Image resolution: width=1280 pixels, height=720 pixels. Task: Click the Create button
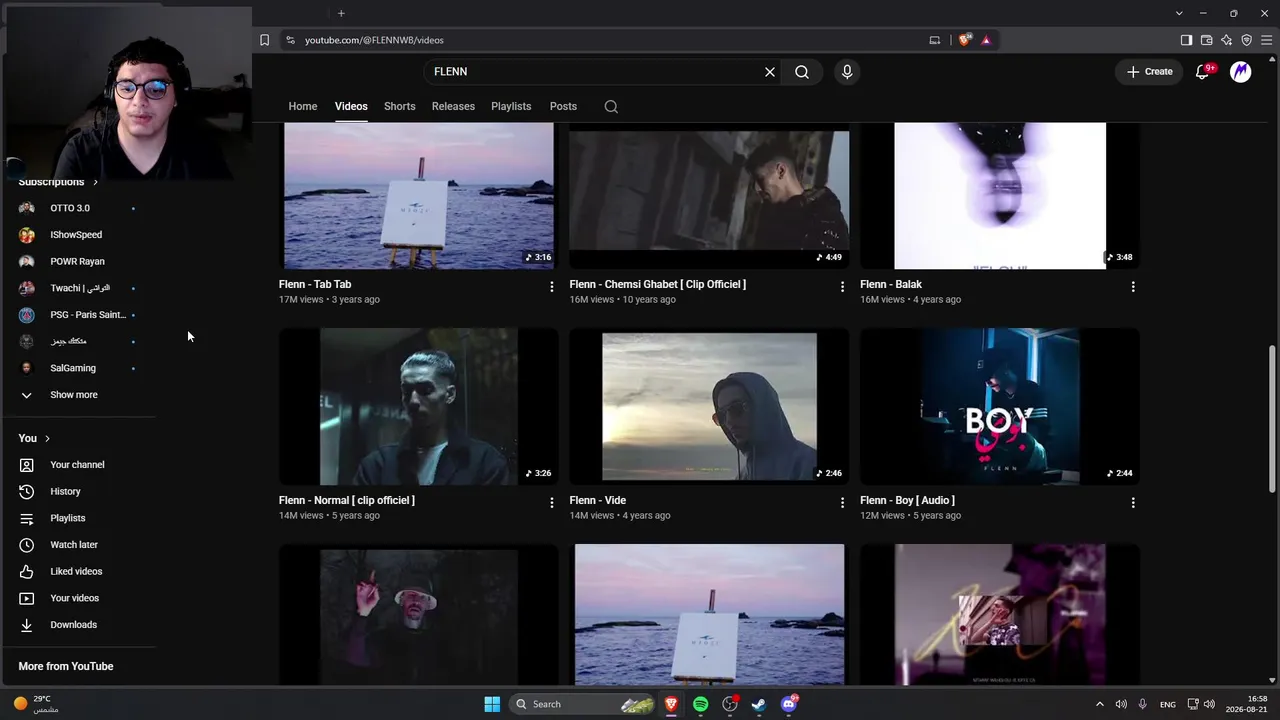point(1150,72)
